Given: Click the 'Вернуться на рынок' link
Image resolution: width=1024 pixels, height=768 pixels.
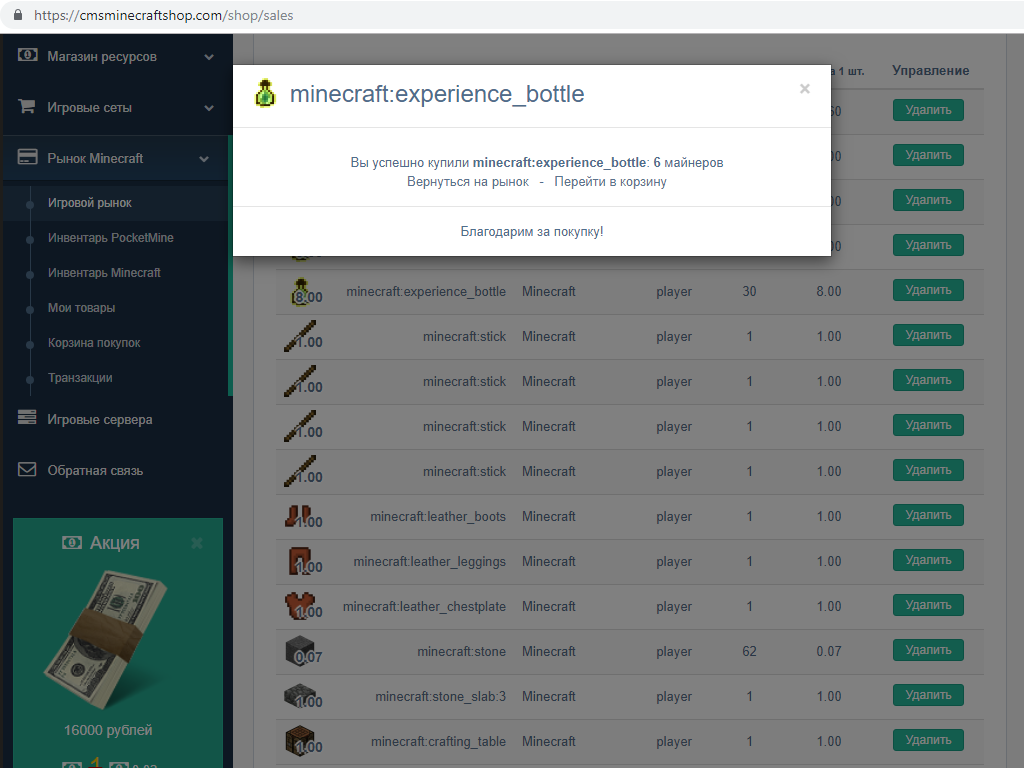Looking at the screenshot, I should coord(468,182).
